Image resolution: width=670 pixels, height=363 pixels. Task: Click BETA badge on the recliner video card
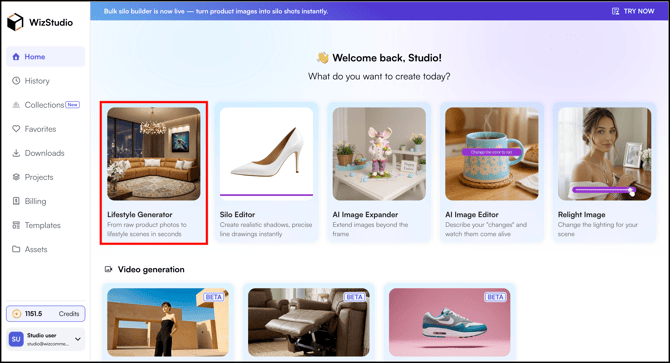pos(355,297)
